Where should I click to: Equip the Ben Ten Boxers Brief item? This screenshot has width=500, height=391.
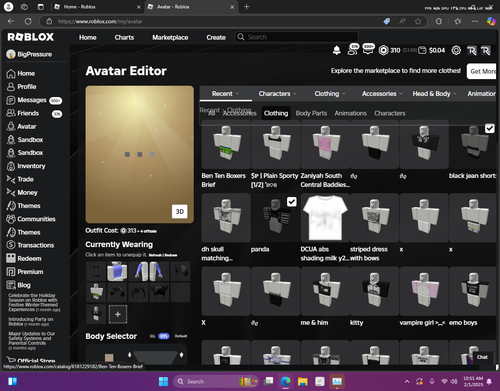coord(226,145)
